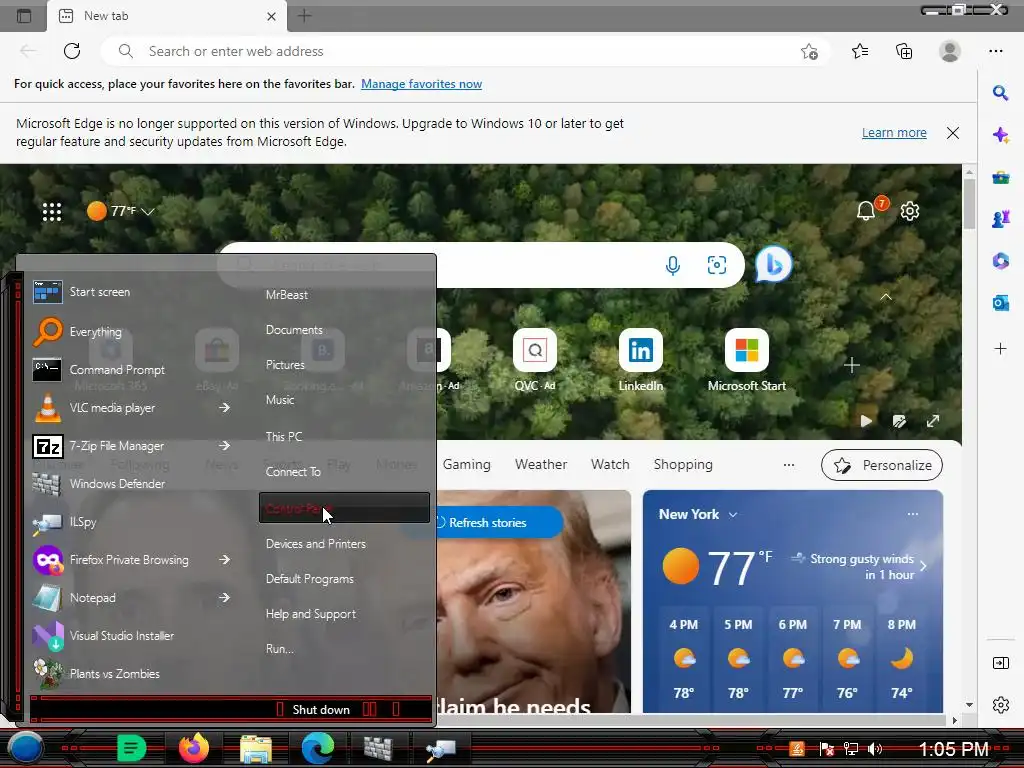
Task: Open weather card more options
Action: 912,514
